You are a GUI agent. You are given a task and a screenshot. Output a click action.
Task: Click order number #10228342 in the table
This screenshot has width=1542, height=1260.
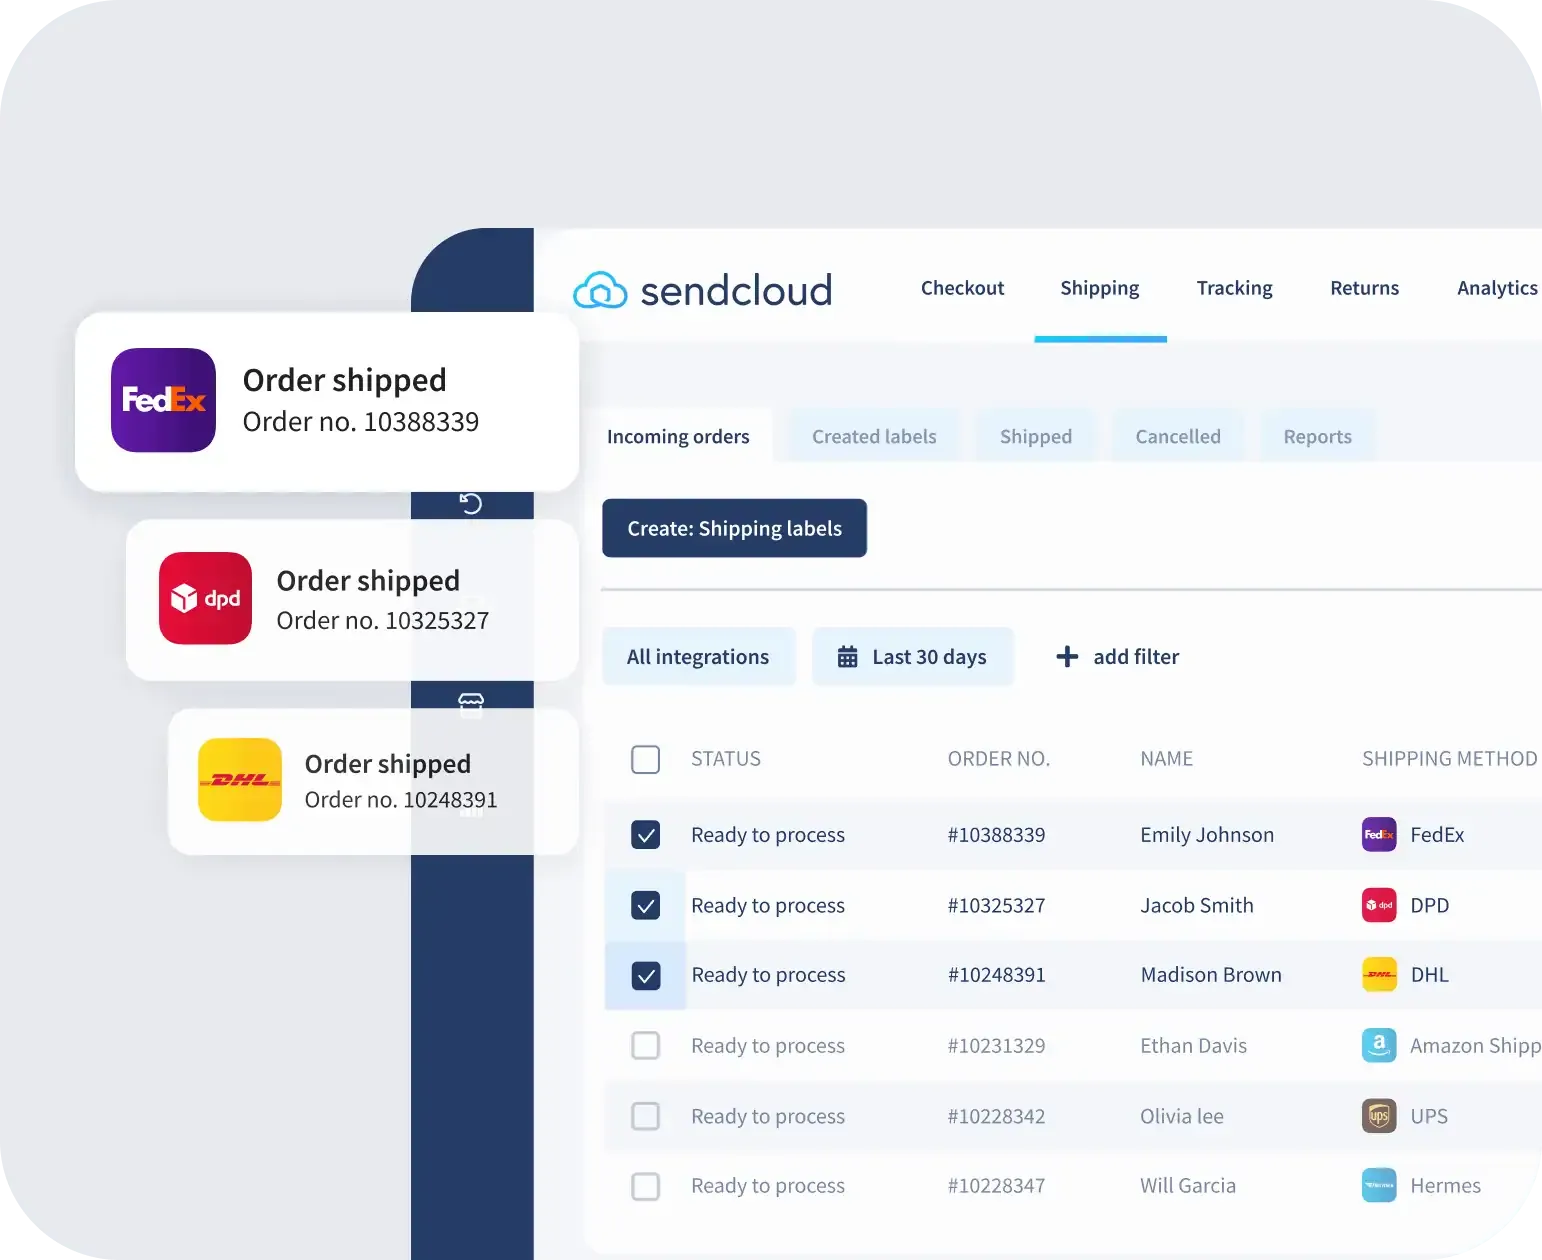pyautogui.click(x=996, y=1116)
